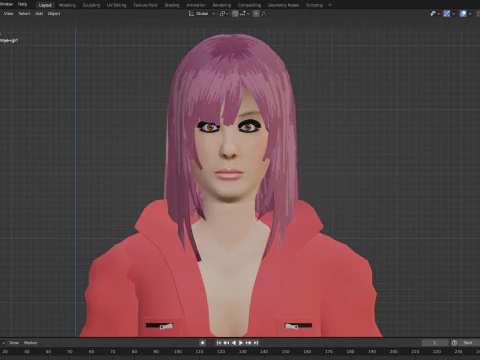This screenshot has width=480, height=360.
Task: Switch to the Sculpting workspace tab
Action: (x=91, y=5)
